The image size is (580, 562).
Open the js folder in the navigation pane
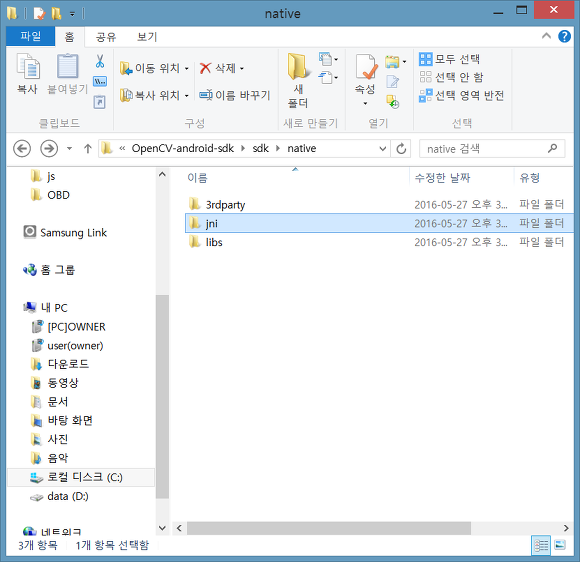click(x=43, y=176)
